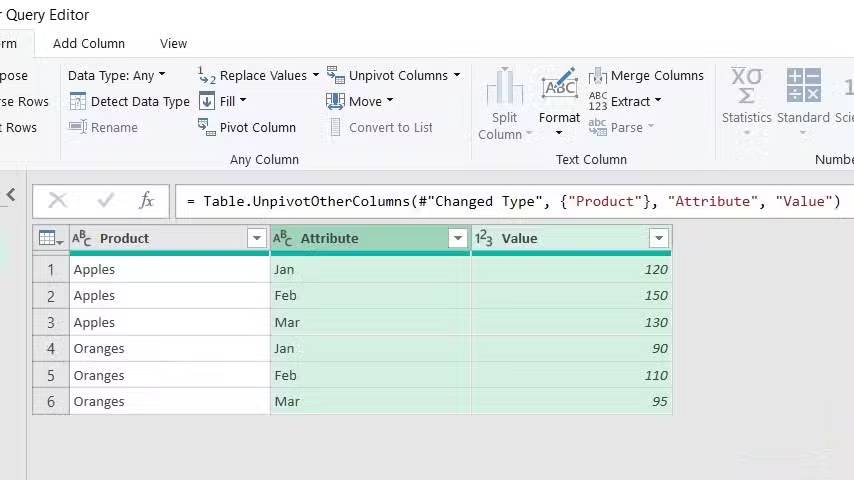
Task: Click the Statistics sigma icon
Action: click(x=746, y=86)
